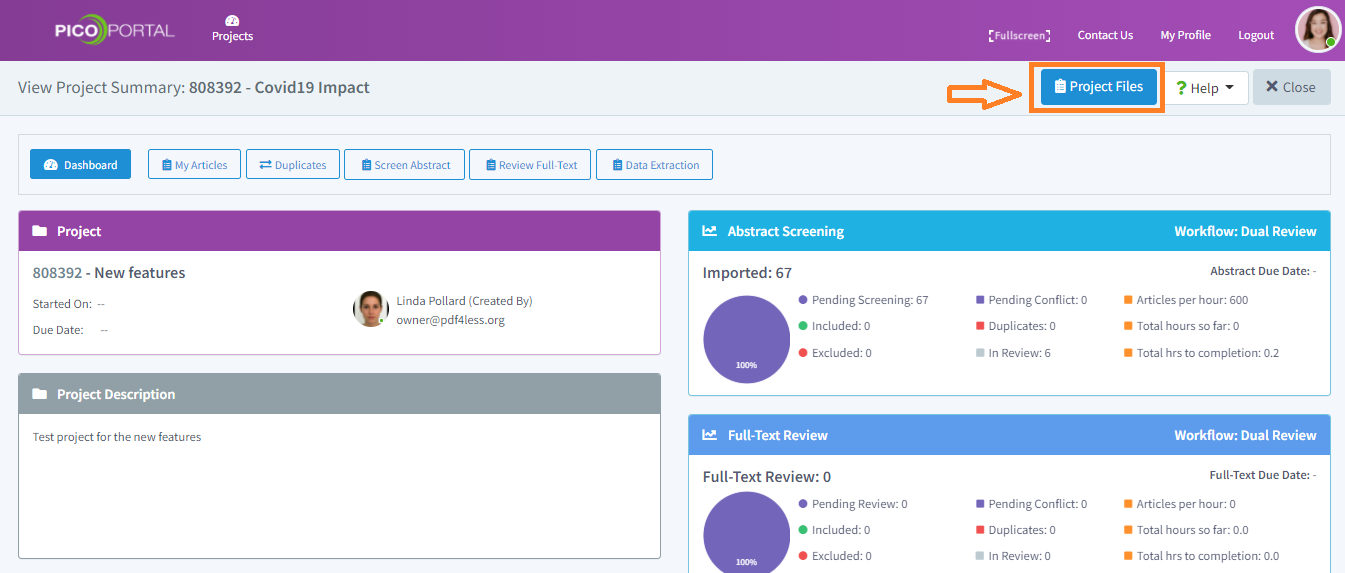Image resolution: width=1345 pixels, height=573 pixels.
Task: Enter Fullscreen mode
Action: point(1019,35)
